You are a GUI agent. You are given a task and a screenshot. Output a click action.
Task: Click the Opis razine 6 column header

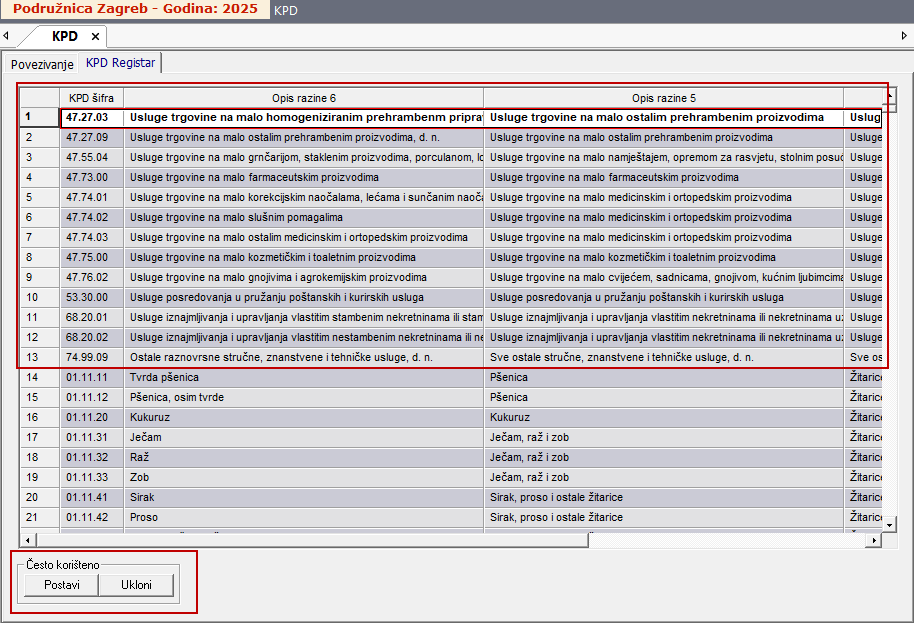[303, 98]
